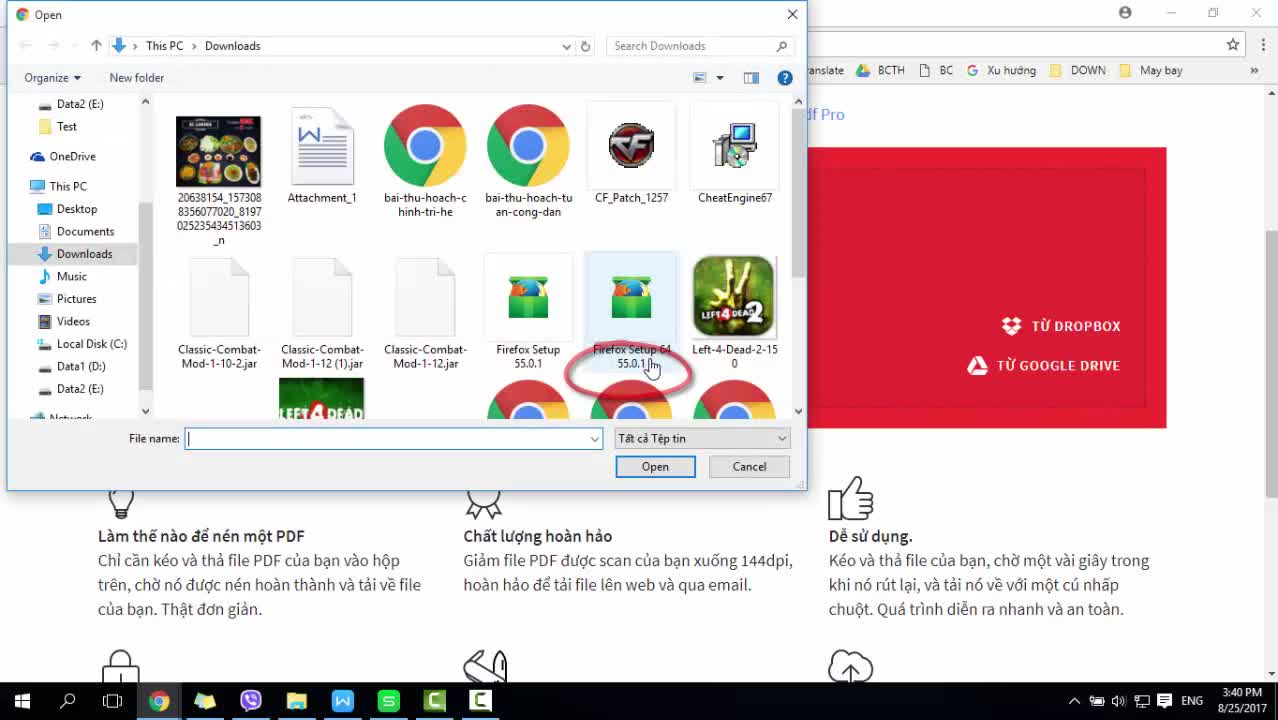Open Music in navigation pane
Screen dimensions: 1278x720
71,277
